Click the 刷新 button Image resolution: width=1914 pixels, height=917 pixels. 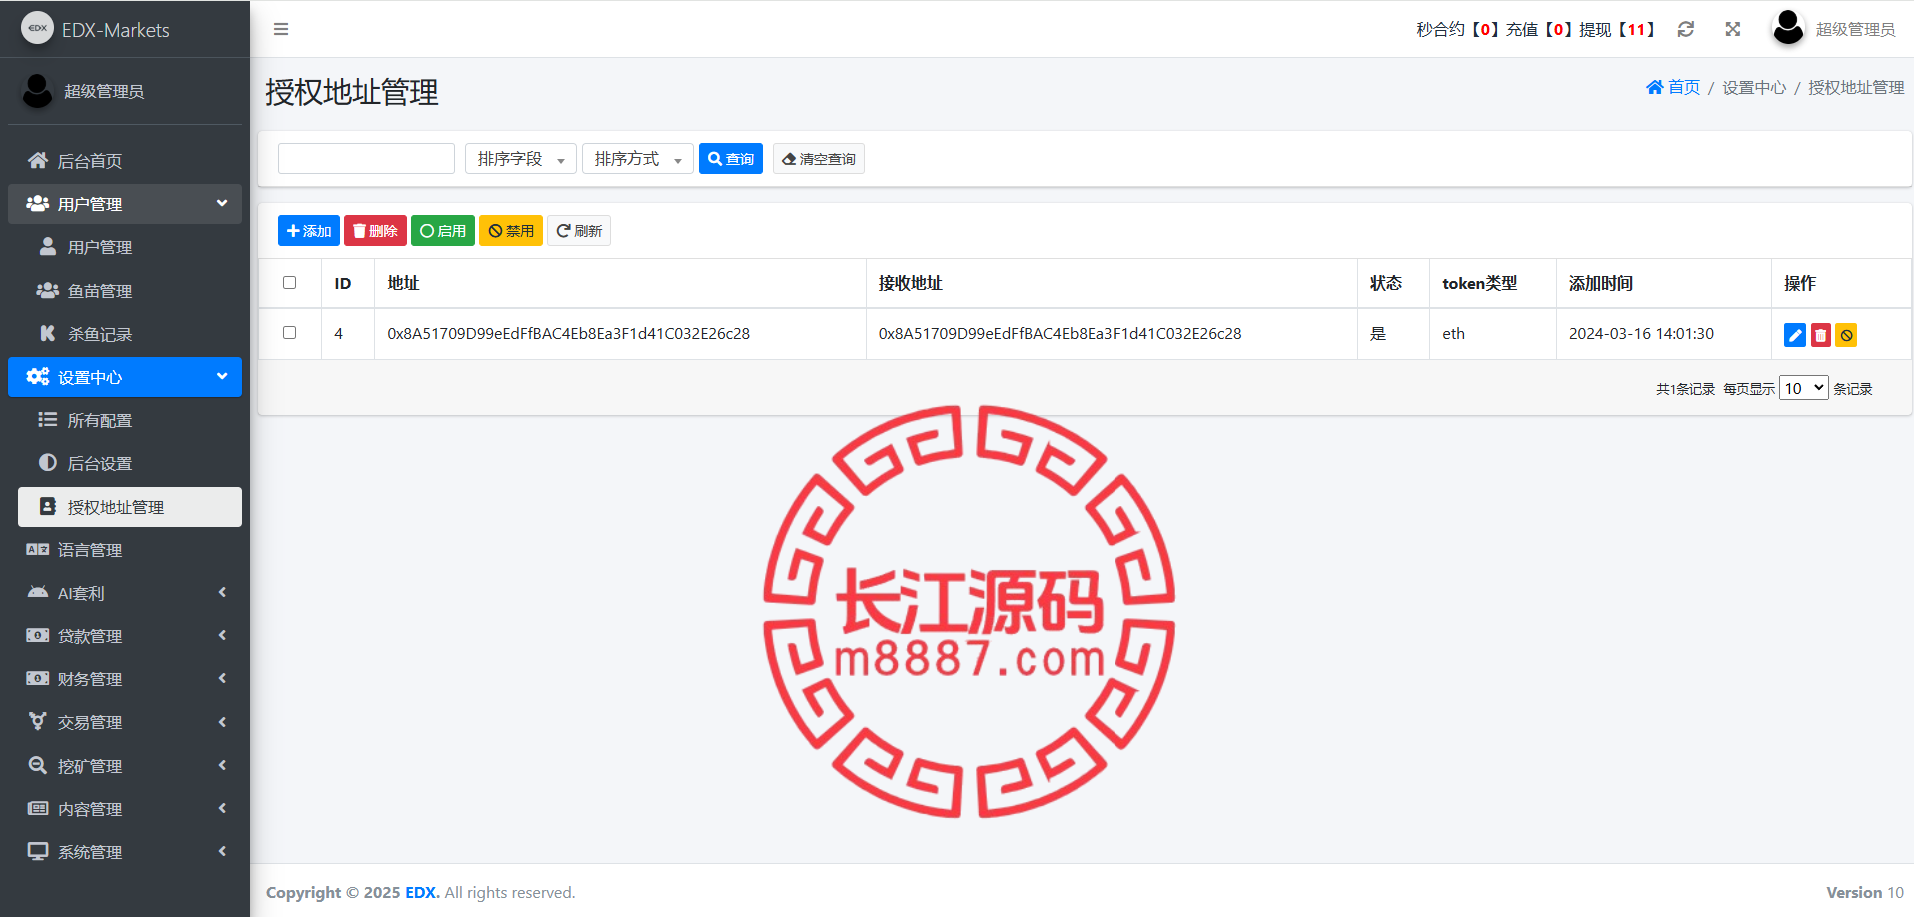click(579, 231)
